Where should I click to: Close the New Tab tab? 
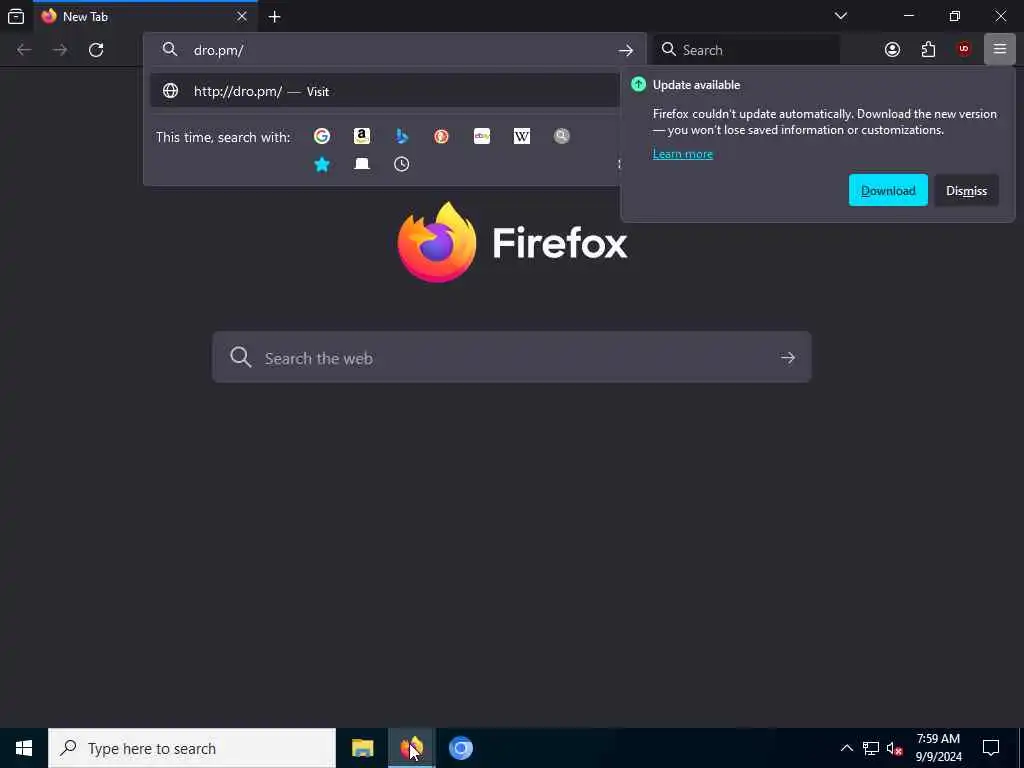242,16
